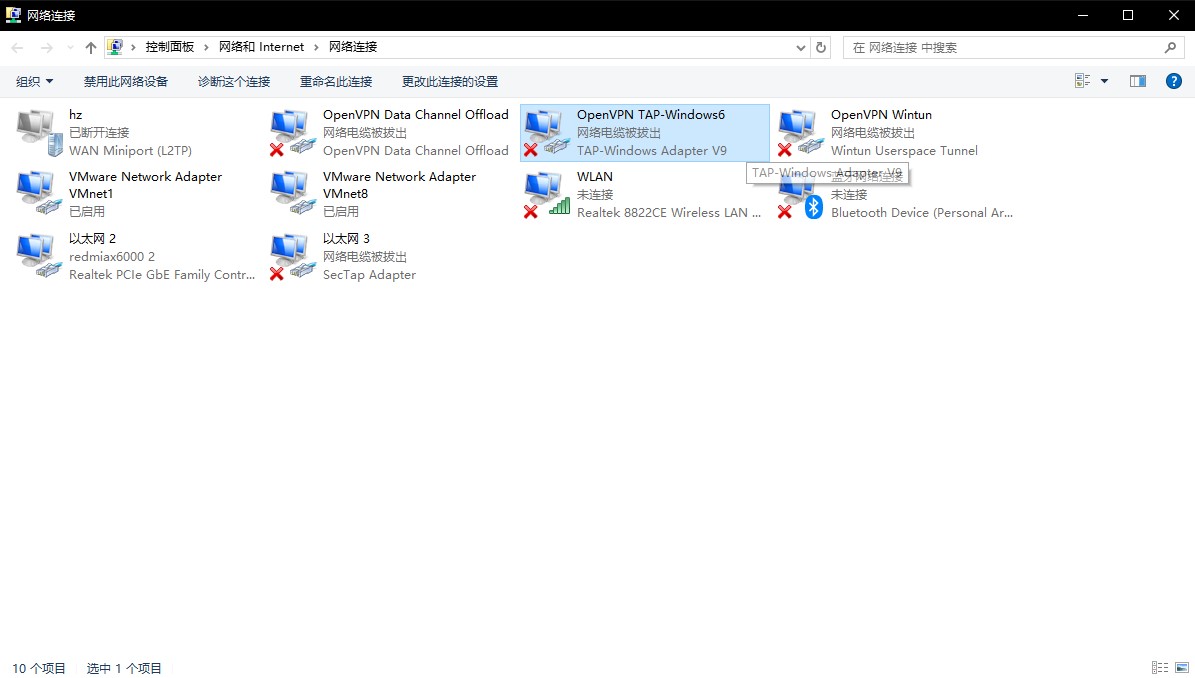Click 禁用此网络设备 in the toolbar
The width and height of the screenshot is (1195, 678).
coord(126,81)
